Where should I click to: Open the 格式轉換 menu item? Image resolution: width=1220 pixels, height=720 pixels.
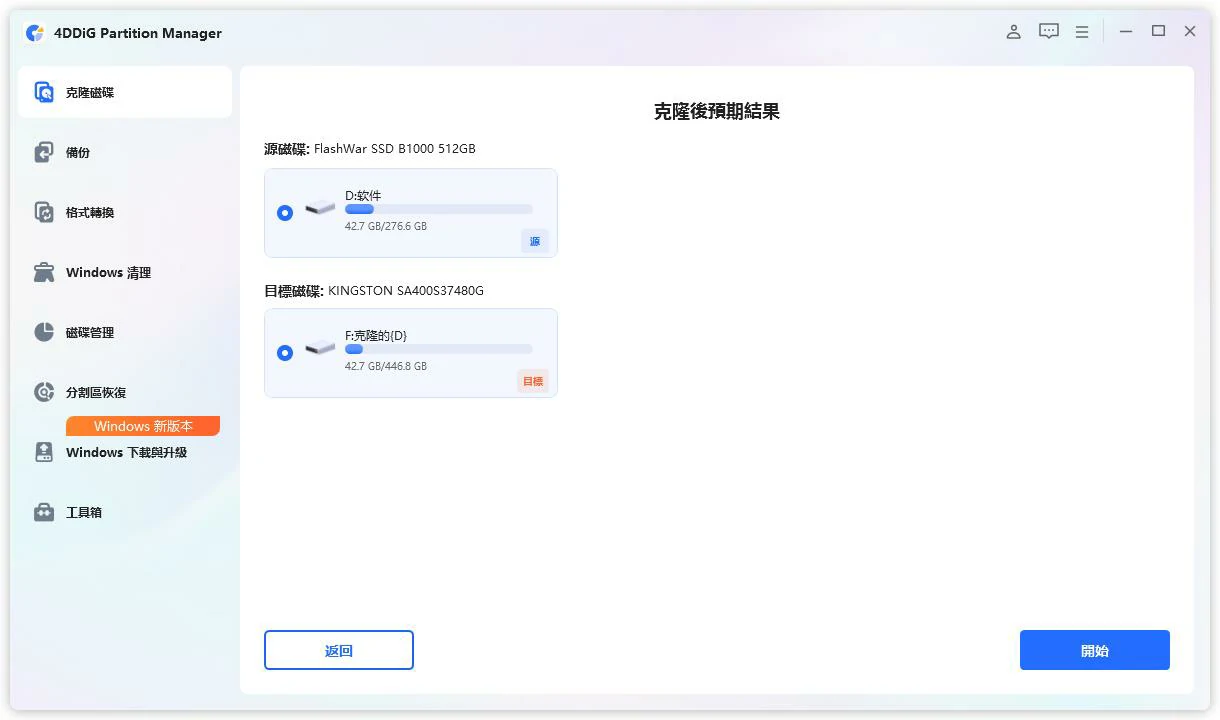pos(125,212)
